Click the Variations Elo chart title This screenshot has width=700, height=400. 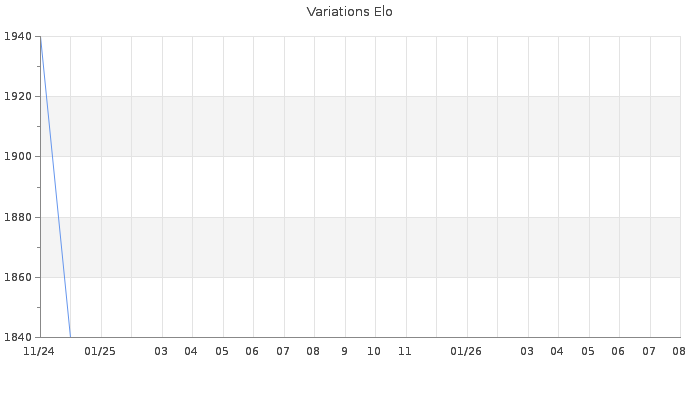point(350,12)
